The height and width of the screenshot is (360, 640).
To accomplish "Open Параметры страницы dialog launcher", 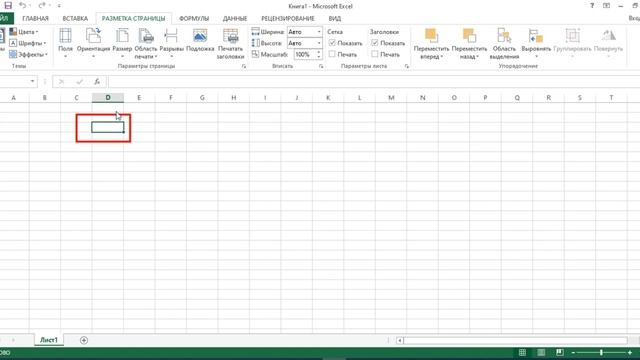I will 244,66.
